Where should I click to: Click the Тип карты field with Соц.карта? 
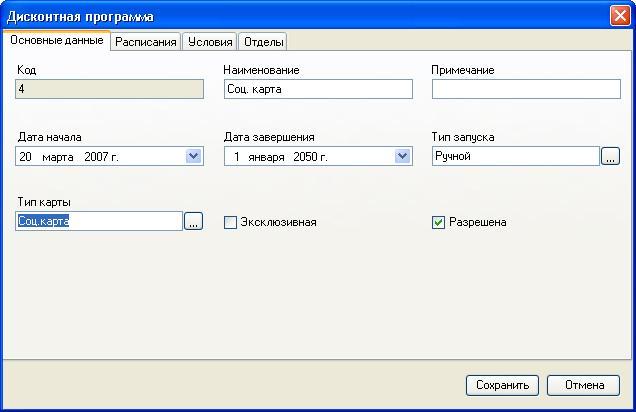99,222
